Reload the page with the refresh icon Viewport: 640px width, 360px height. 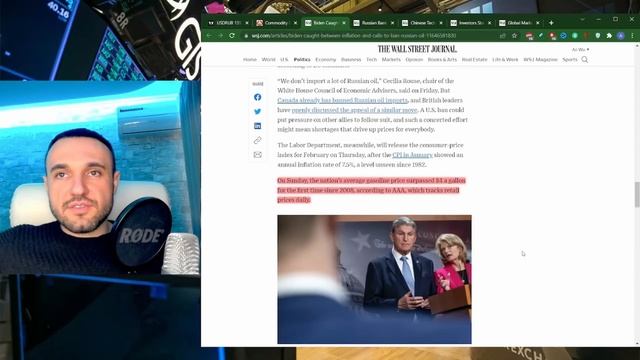click(x=232, y=36)
